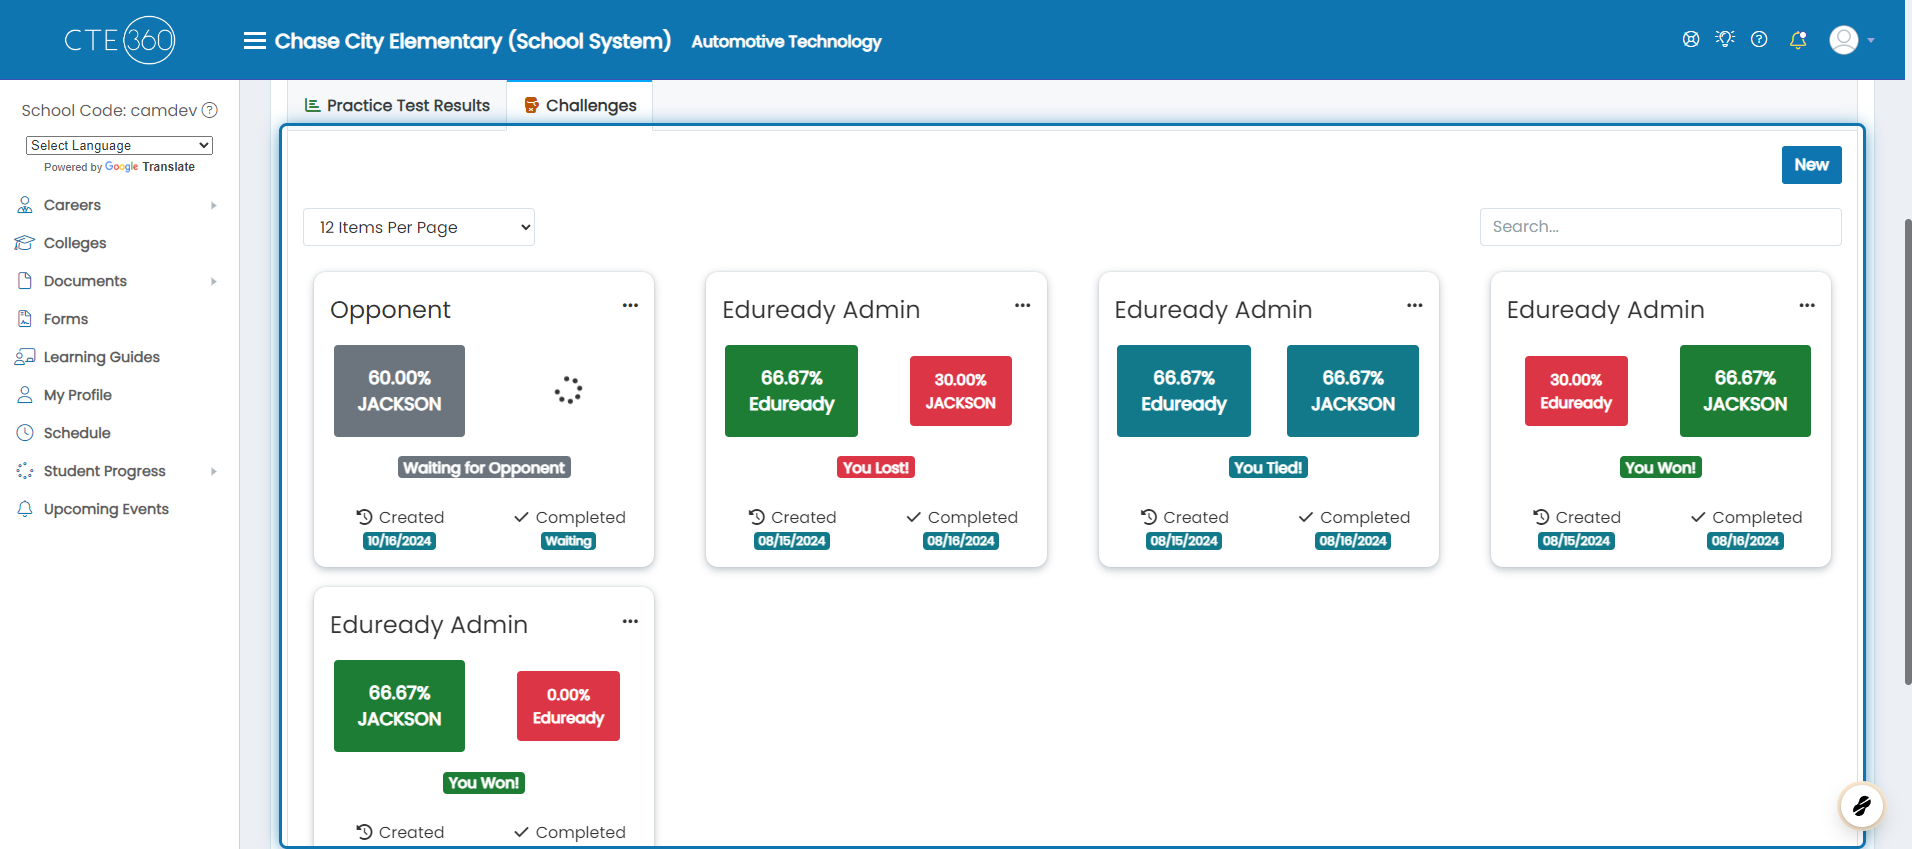Click the Schedule clock icon
Viewport: 1912px width, 849px height.
[25, 433]
